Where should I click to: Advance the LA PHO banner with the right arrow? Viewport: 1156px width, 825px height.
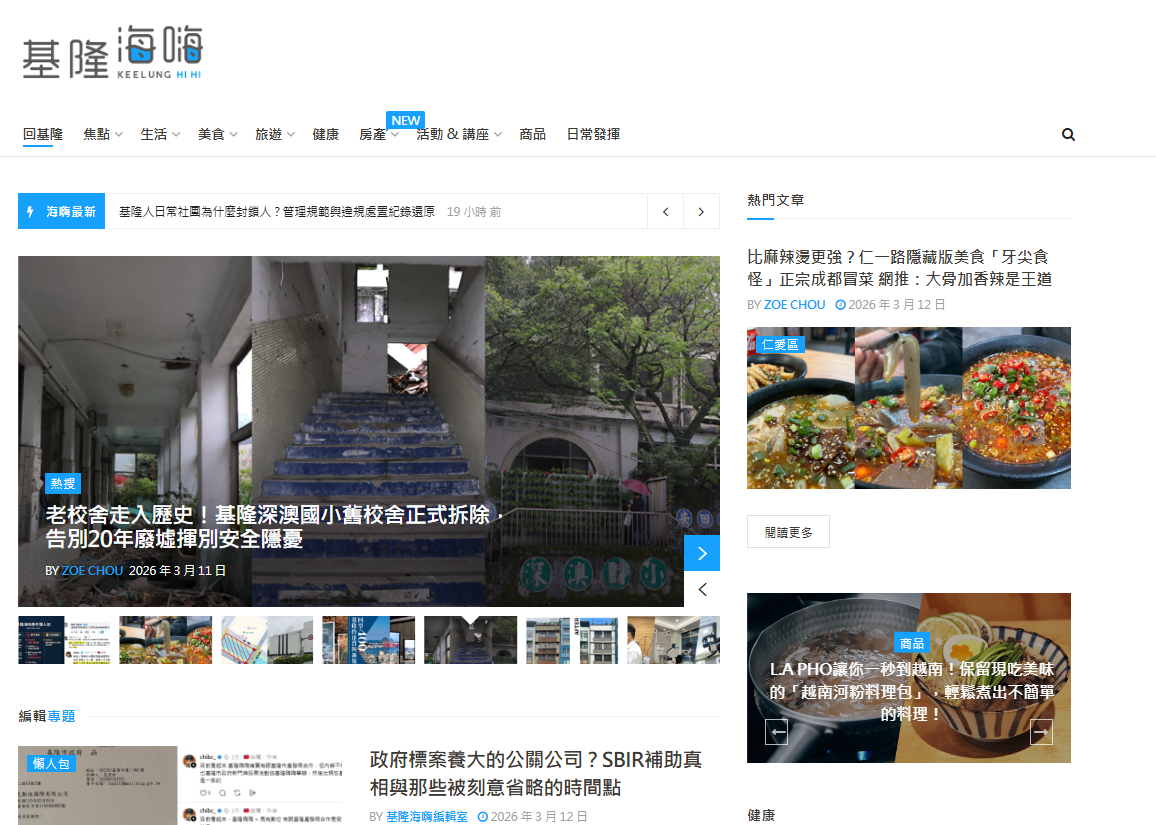[x=1041, y=731]
